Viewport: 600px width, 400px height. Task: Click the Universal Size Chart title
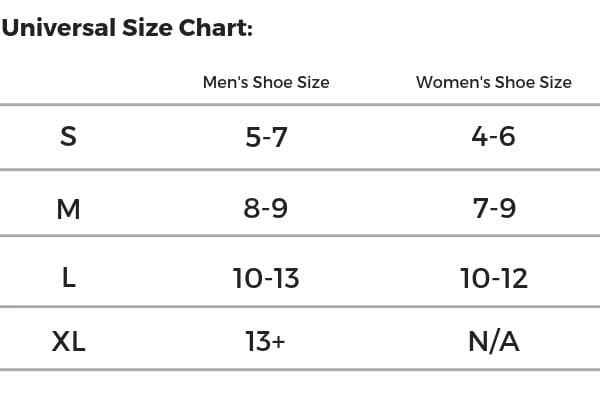pyautogui.click(x=127, y=27)
